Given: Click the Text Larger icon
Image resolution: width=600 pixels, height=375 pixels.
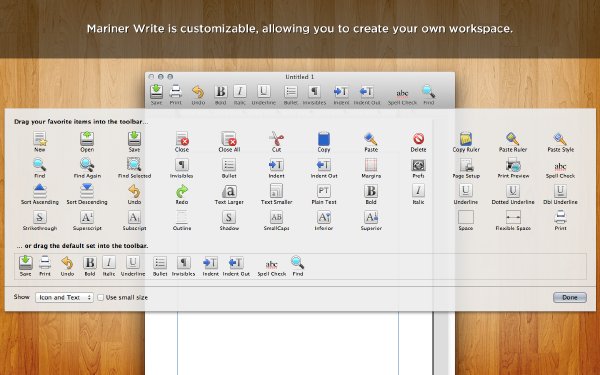Looking at the screenshot, I should (229, 191).
